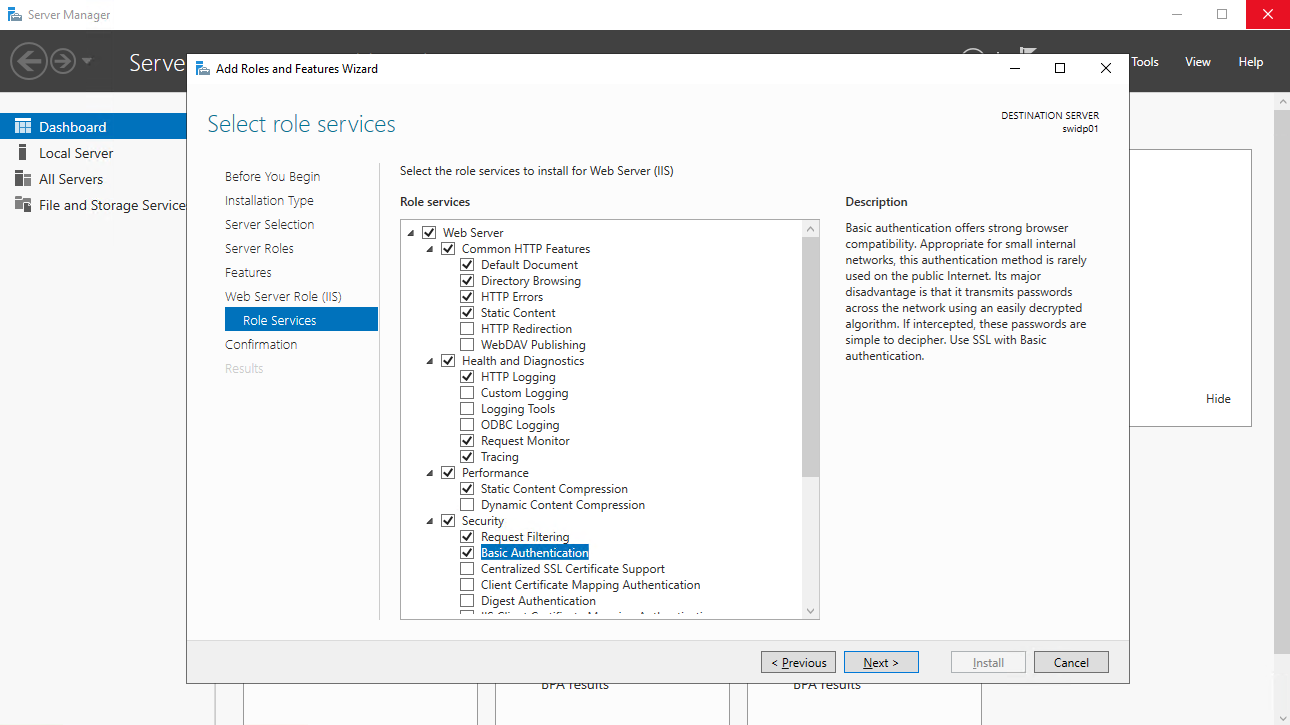Screen dimensions: 1290x725
Task: Open the Help menu in Server Manager
Action: pyautogui.click(x=1251, y=62)
